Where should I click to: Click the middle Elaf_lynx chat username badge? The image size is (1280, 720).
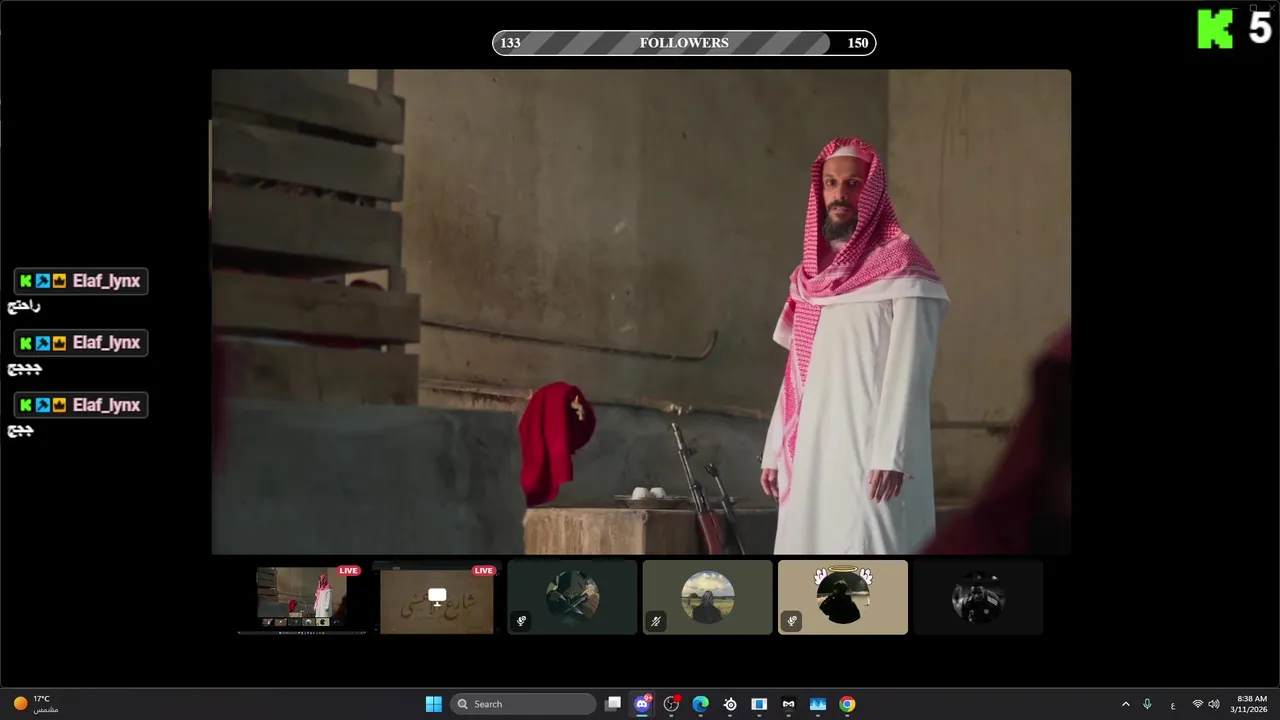[81, 343]
